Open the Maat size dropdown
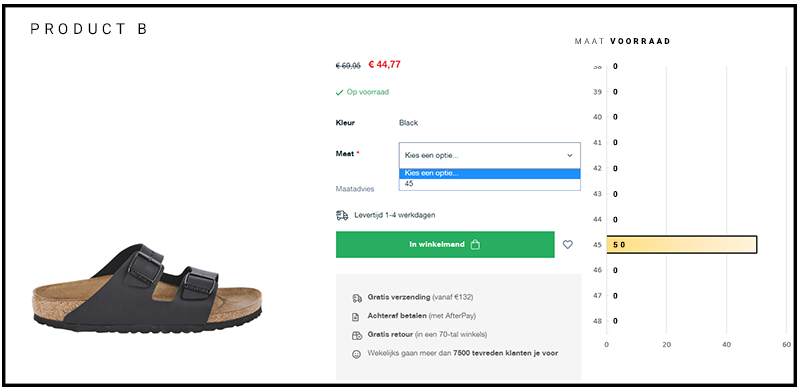 click(x=489, y=155)
